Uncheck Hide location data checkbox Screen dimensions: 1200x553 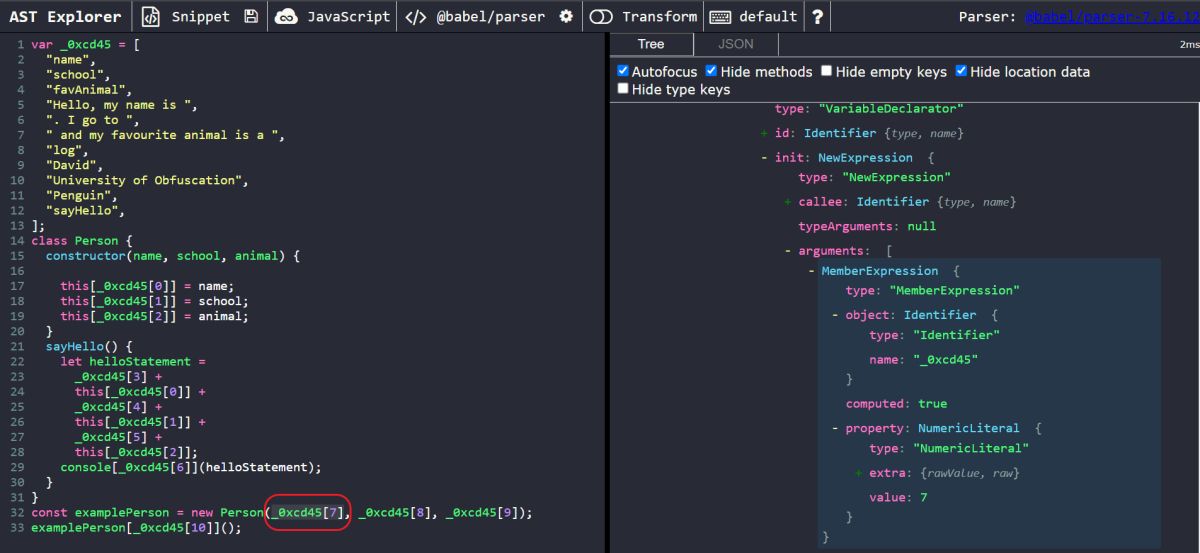(x=961, y=72)
